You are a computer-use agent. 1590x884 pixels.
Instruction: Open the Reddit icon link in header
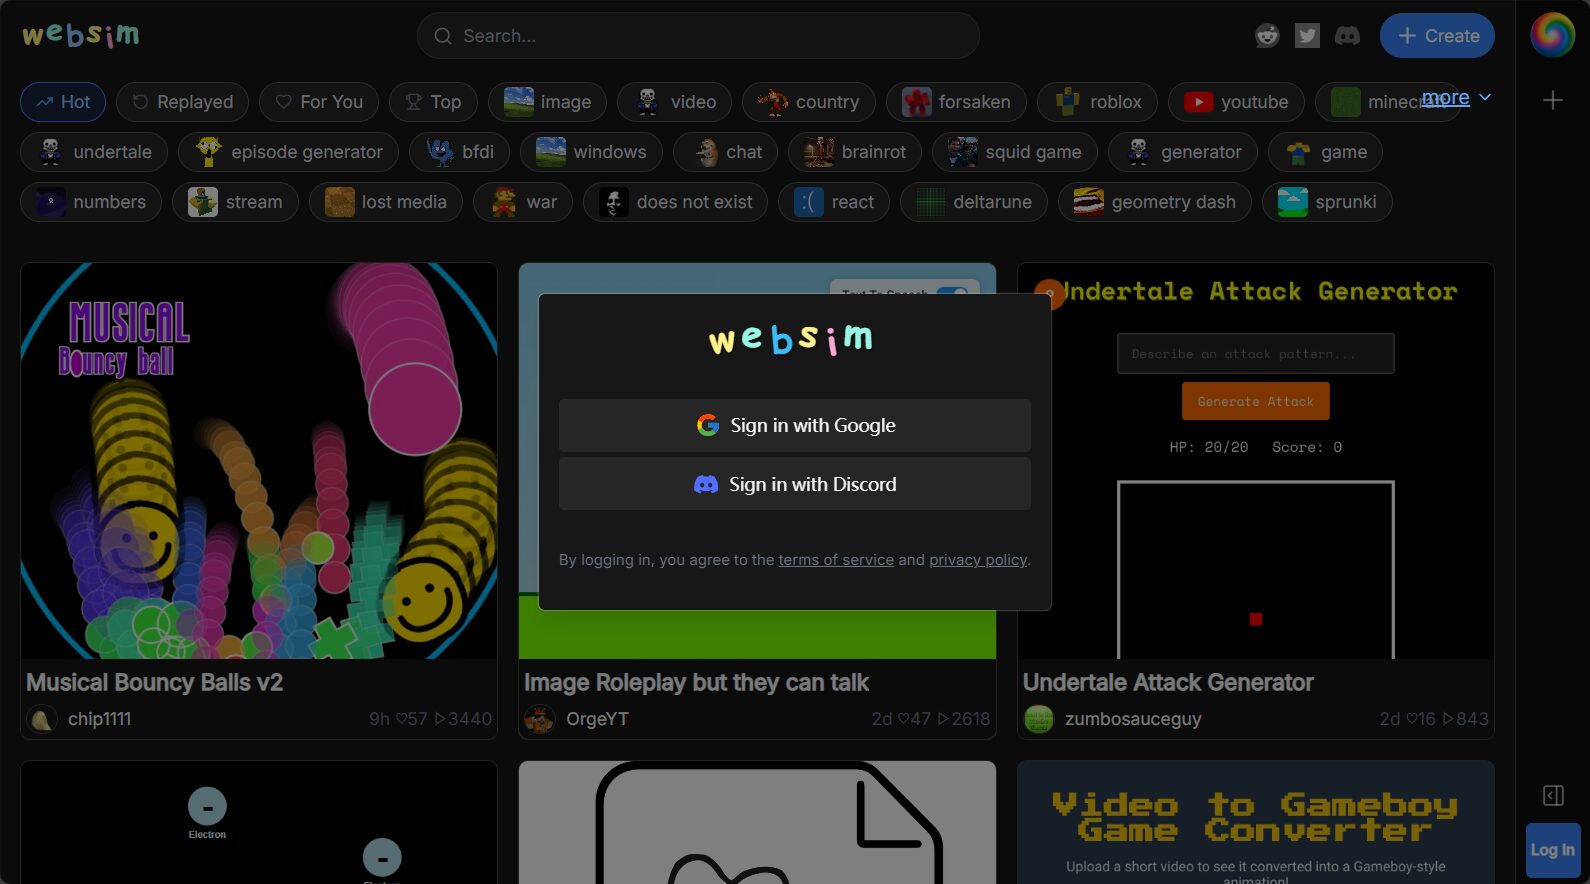pos(1267,36)
